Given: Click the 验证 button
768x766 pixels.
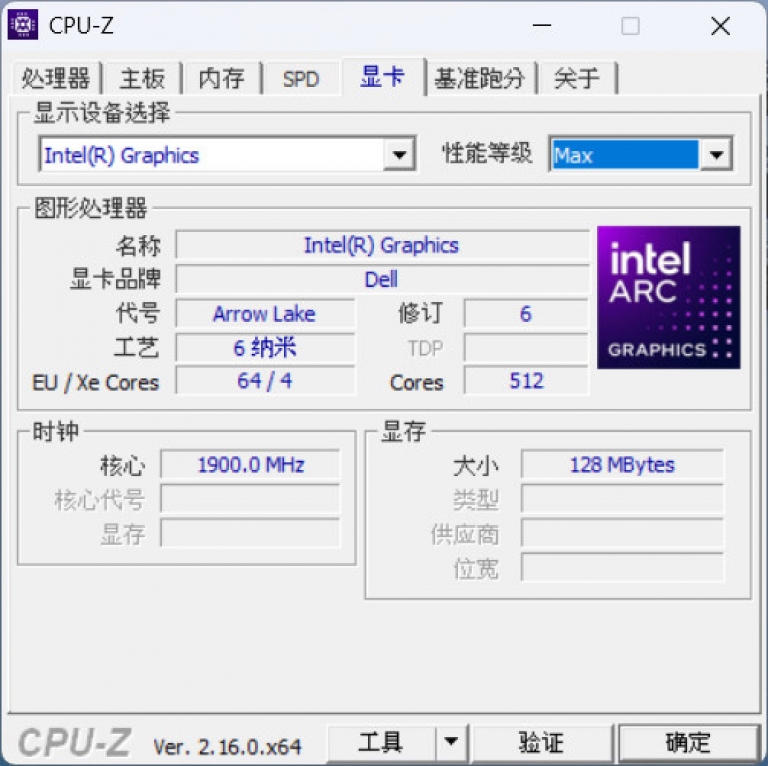Looking at the screenshot, I should point(542,742).
